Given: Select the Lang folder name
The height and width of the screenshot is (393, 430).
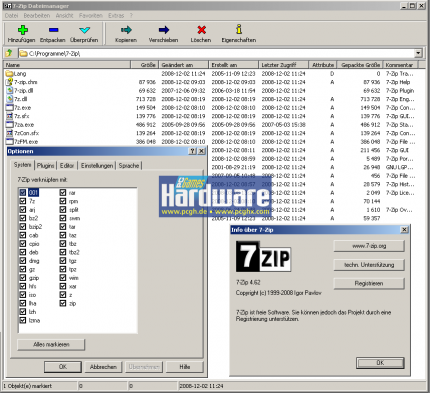Looking at the screenshot, I should point(20,74).
